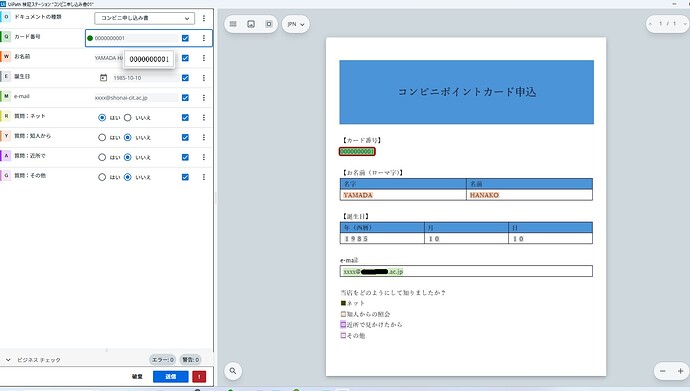Toggle the confirmation checkbox for 質問：近所で
The height and width of the screenshot is (391, 690).
pos(185,157)
